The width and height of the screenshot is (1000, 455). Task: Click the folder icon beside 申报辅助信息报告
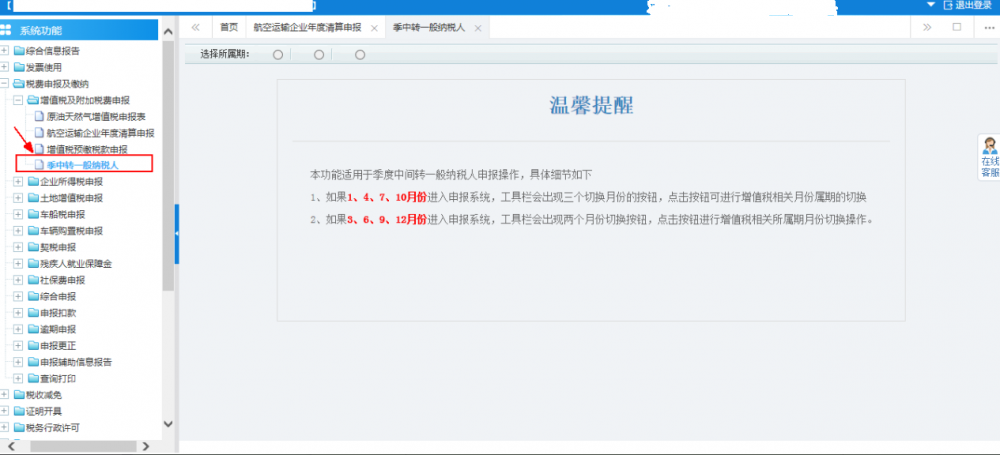[x=34, y=362]
